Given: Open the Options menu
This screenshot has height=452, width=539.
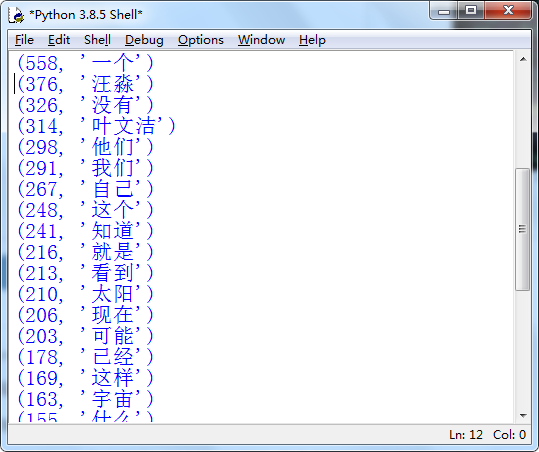Looking at the screenshot, I should pyautogui.click(x=201, y=40).
